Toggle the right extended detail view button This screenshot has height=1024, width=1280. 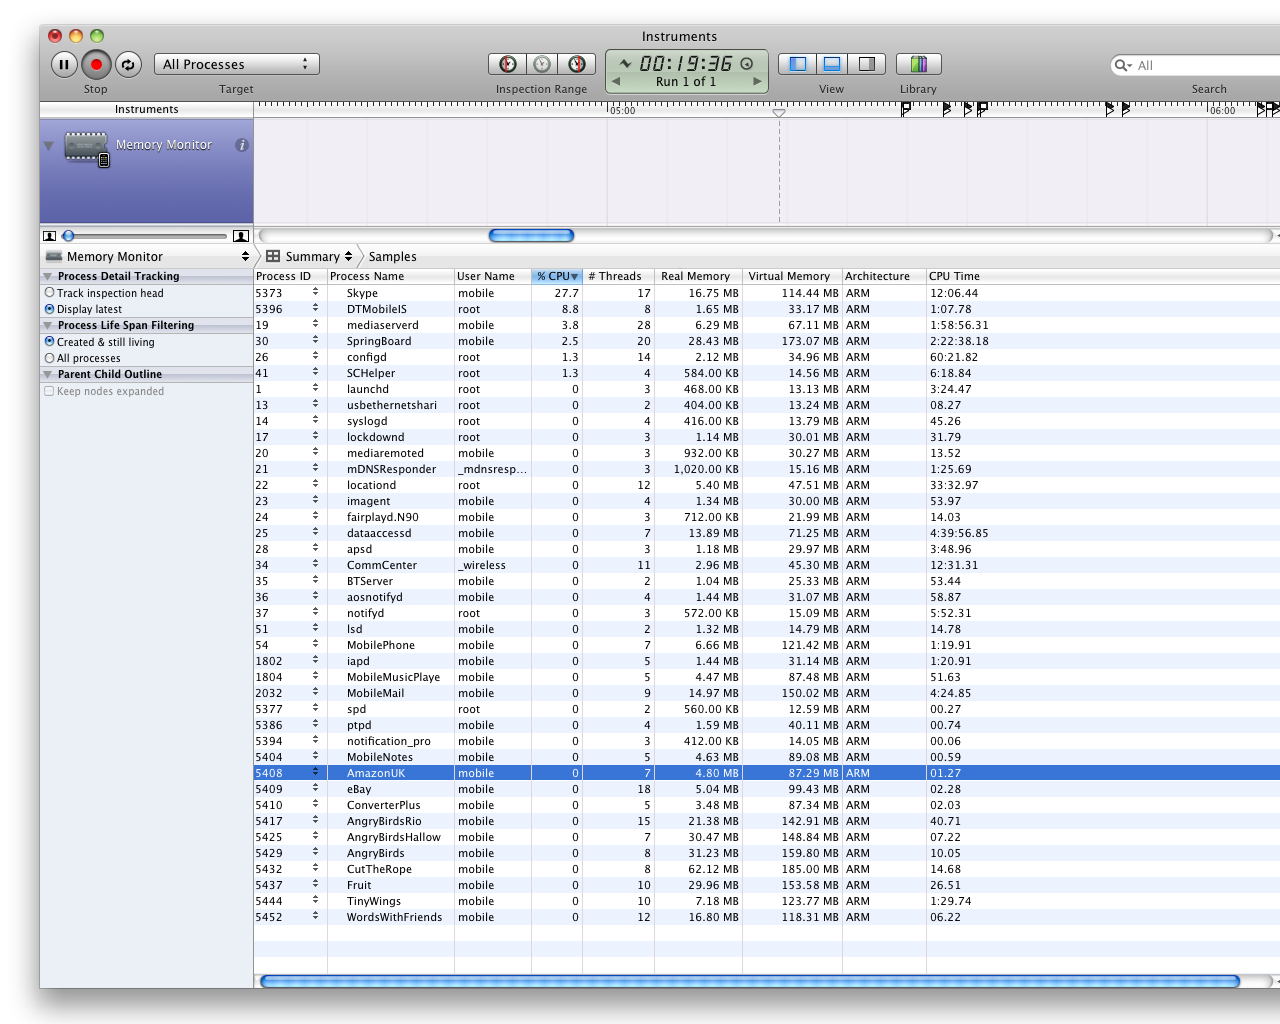866,65
